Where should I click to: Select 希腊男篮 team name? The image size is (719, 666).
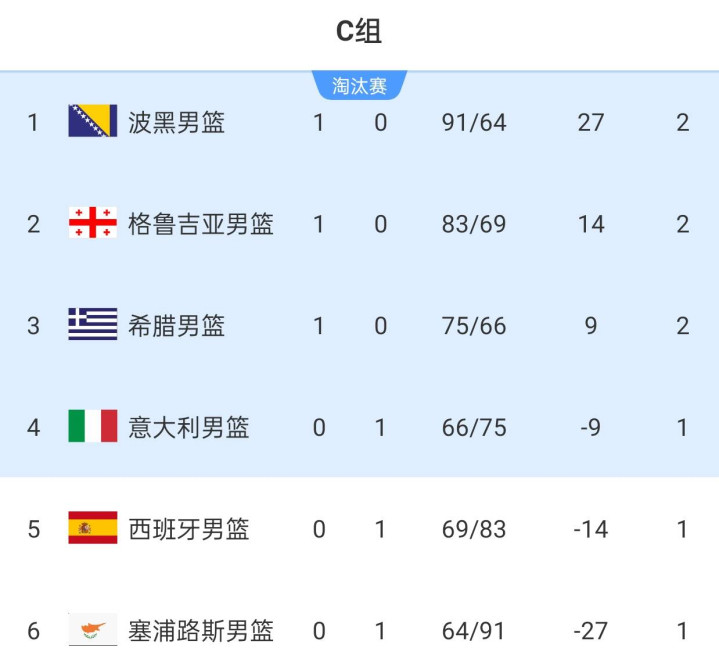pyautogui.click(x=177, y=325)
